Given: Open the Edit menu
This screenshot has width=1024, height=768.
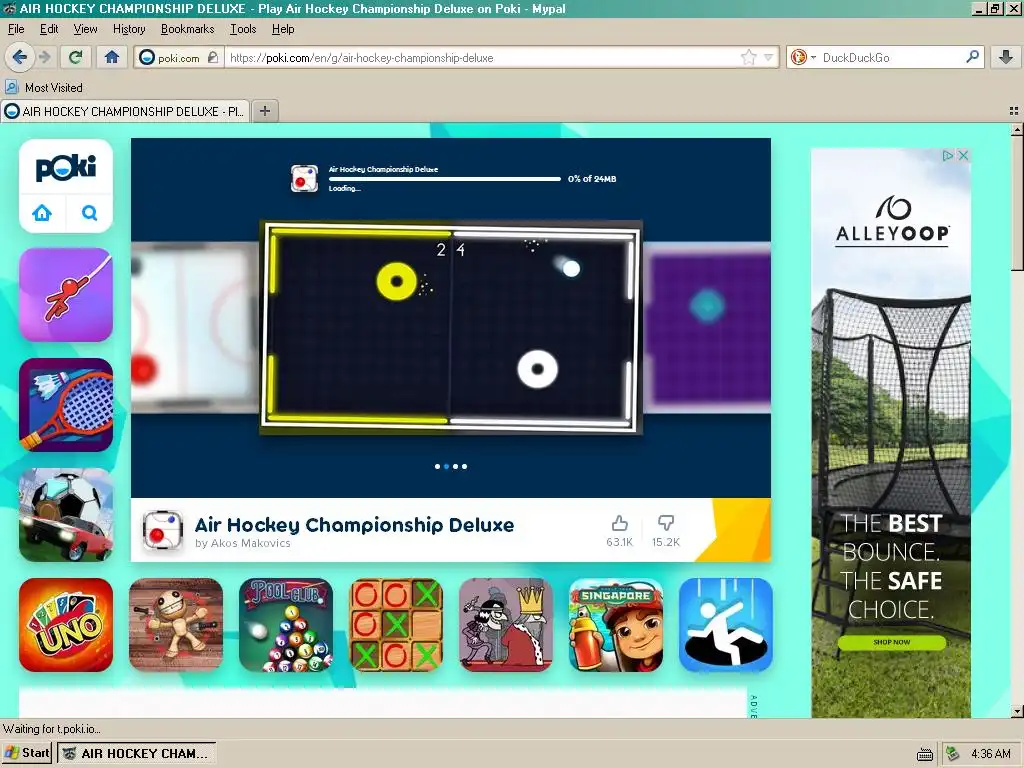Looking at the screenshot, I should pyautogui.click(x=49, y=29).
